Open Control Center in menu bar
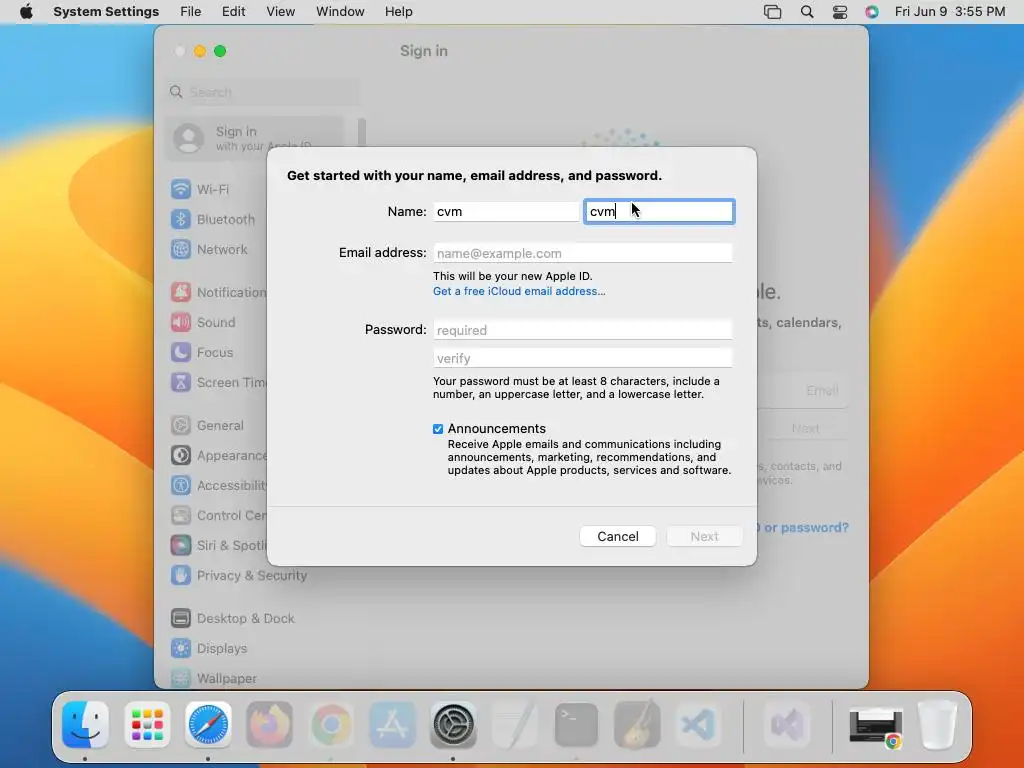The image size is (1024, 768). (840, 12)
